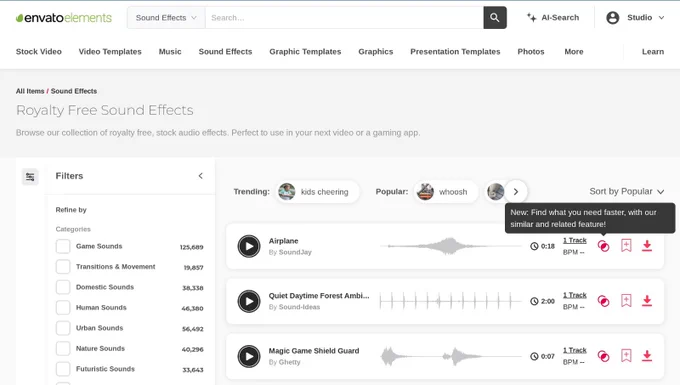Open author Sound-Ideas profile
The image size is (680, 385).
pos(299,307)
